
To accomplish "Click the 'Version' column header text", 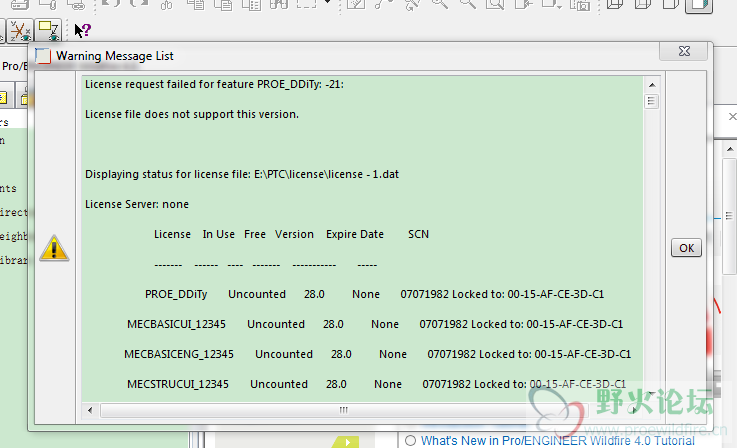I will click(294, 234).
